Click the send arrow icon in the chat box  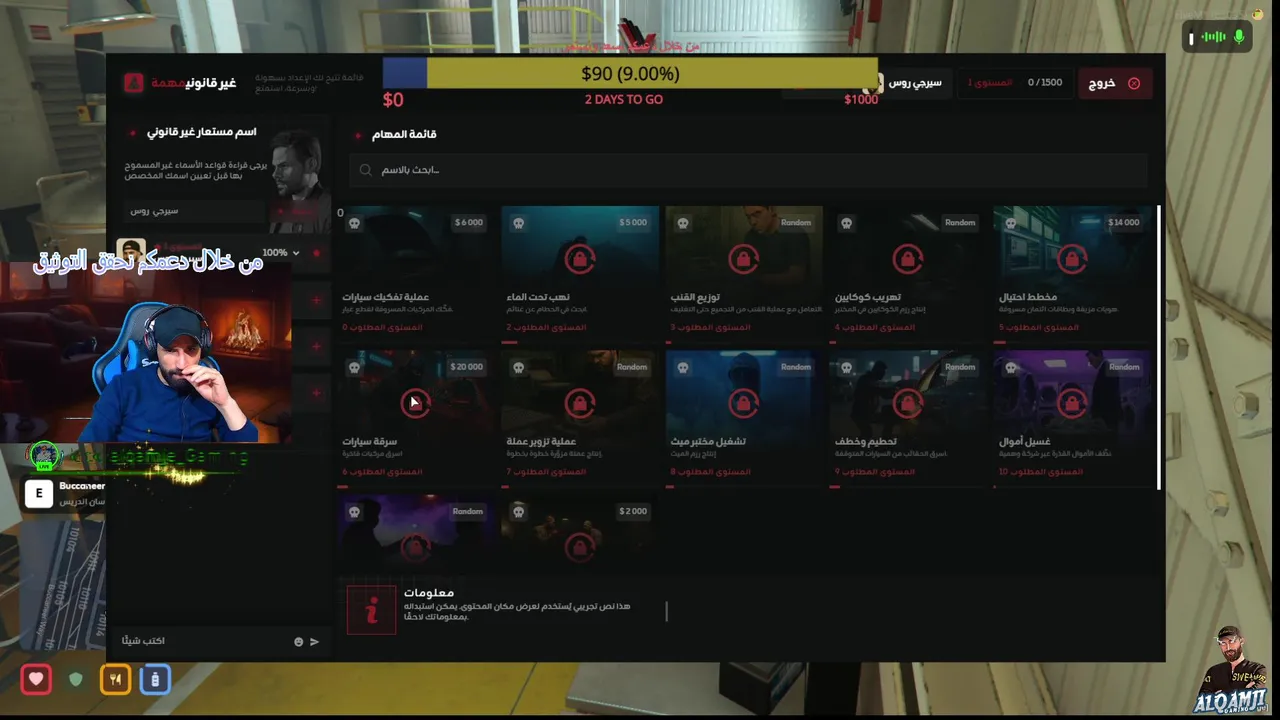(x=314, y=641)
